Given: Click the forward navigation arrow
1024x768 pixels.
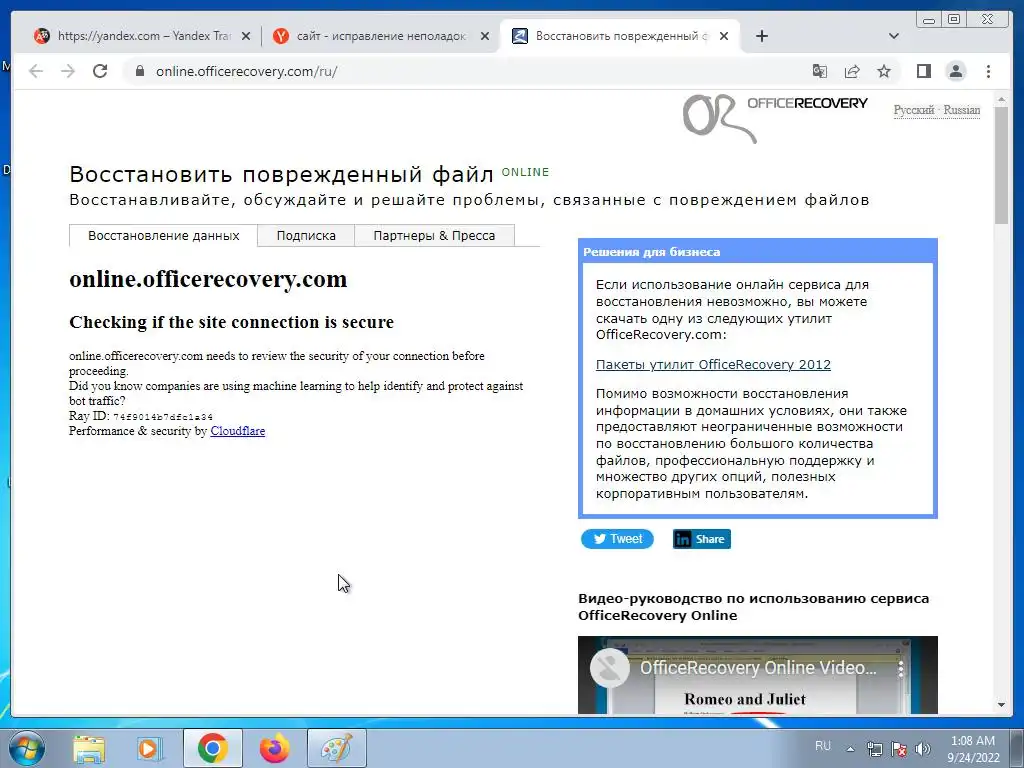Looking at the screenshot, I should 68,71.
